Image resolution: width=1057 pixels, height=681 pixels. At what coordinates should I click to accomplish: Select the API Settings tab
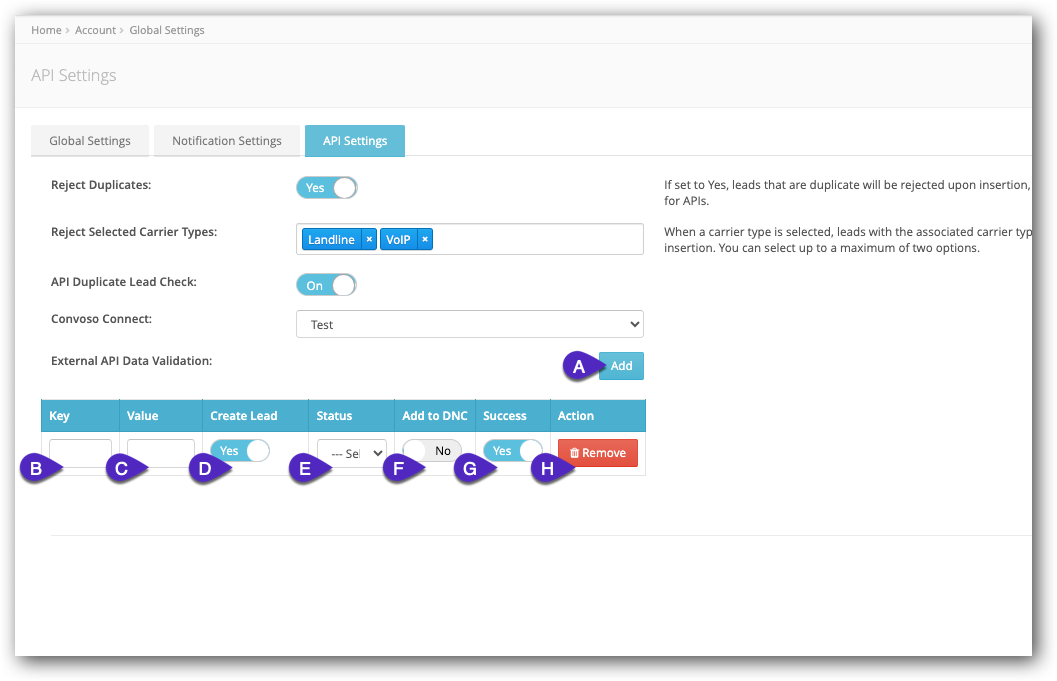pos(354,140)
